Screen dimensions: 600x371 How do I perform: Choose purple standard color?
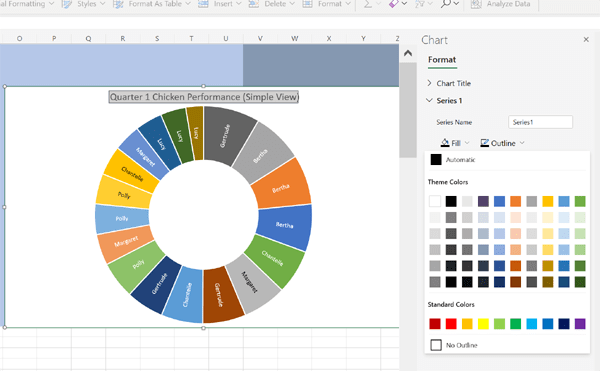[580, 324]
